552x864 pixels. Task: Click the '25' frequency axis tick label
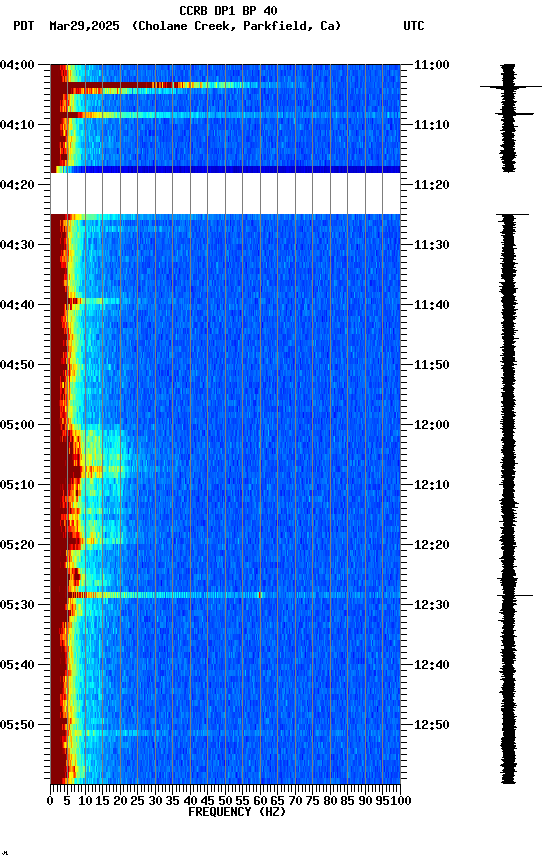coord(138,802)
